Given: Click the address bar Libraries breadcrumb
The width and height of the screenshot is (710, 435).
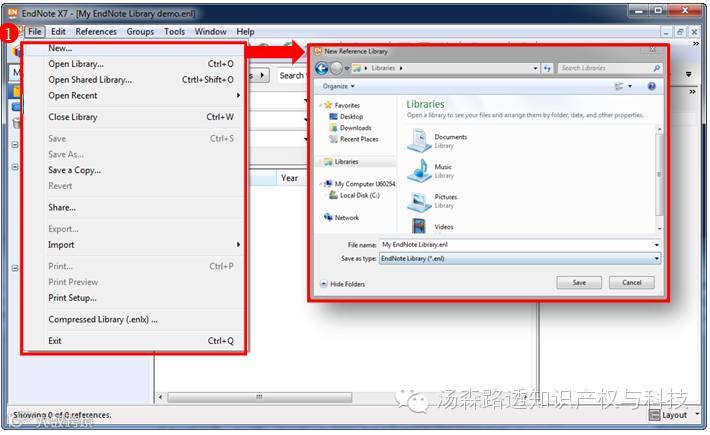Looking at the screenshot, I should click(383, 68).
